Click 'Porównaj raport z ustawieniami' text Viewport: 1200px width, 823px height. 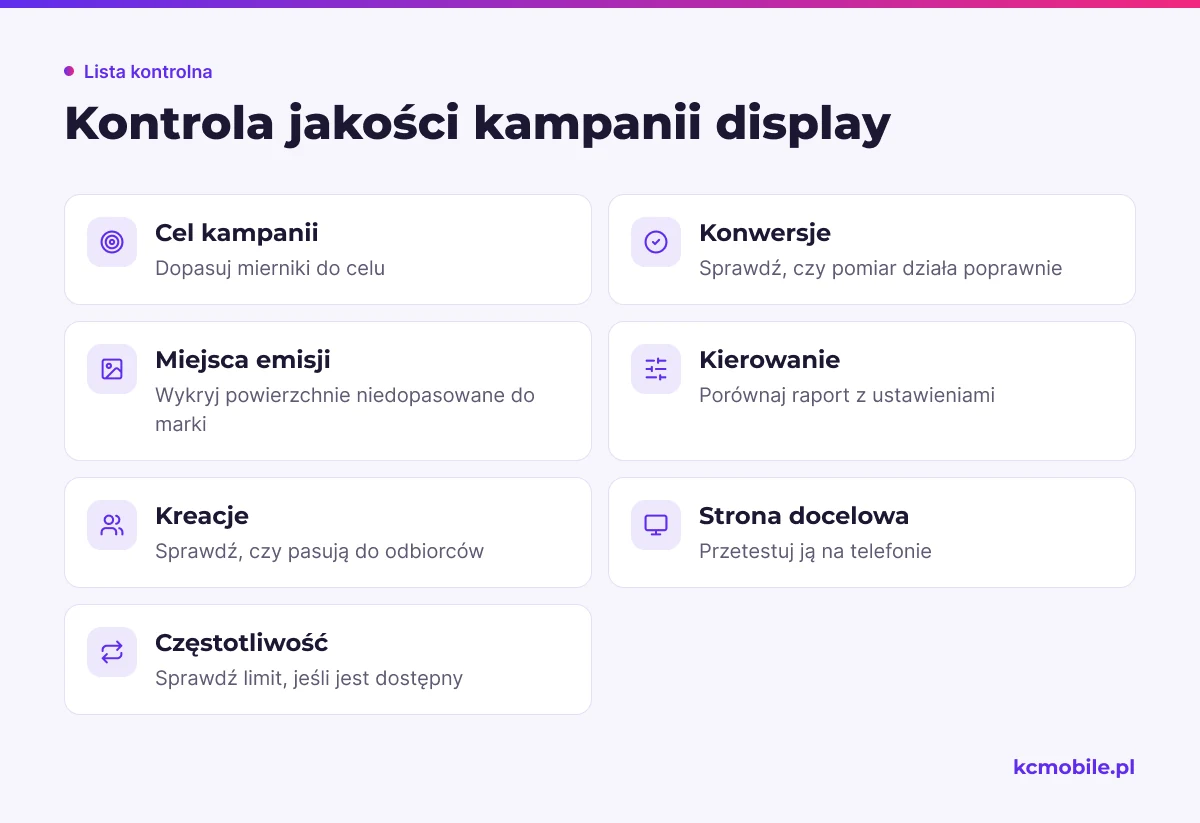tap(847, 395)
